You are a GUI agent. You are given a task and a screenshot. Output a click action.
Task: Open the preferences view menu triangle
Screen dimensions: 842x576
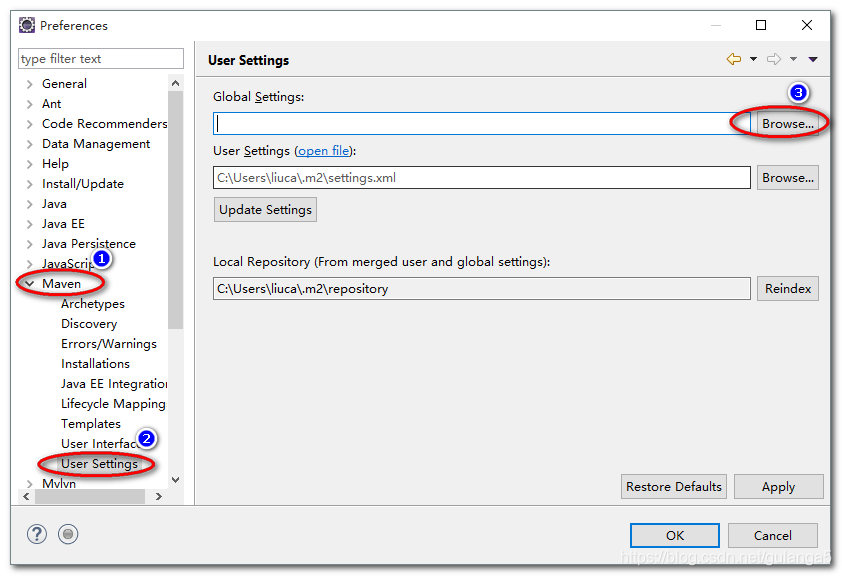(813, 59)
